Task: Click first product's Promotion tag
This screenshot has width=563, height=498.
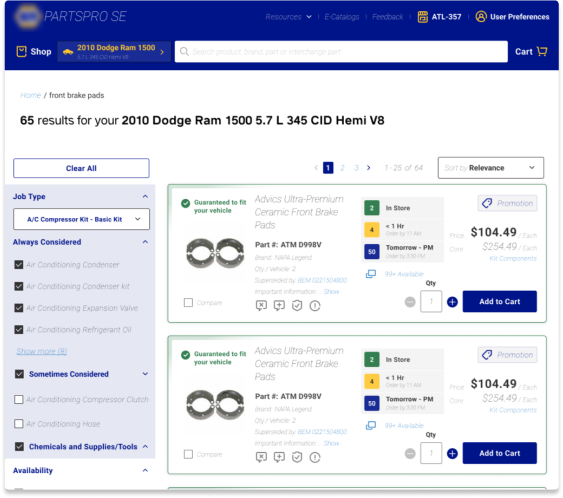Action: 507,203
